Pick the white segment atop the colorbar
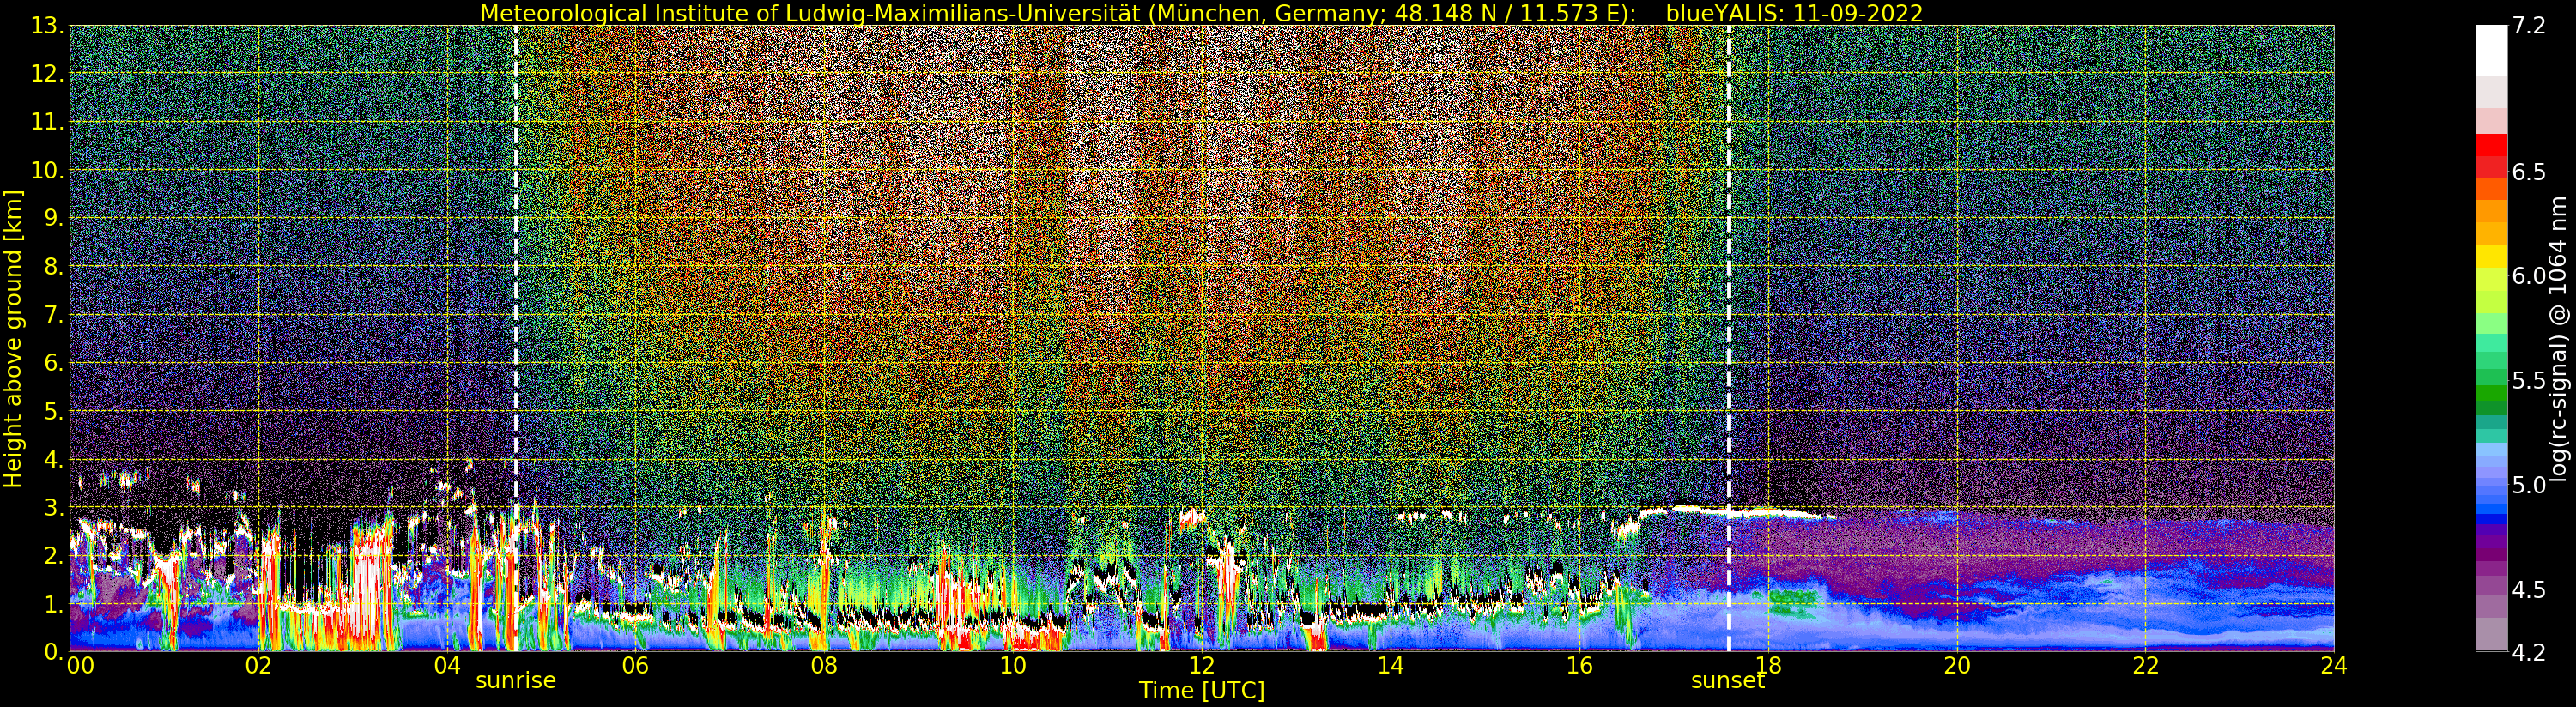Screen dimensions: 2576x707 pyautogui.click(x=2491, y=51)
